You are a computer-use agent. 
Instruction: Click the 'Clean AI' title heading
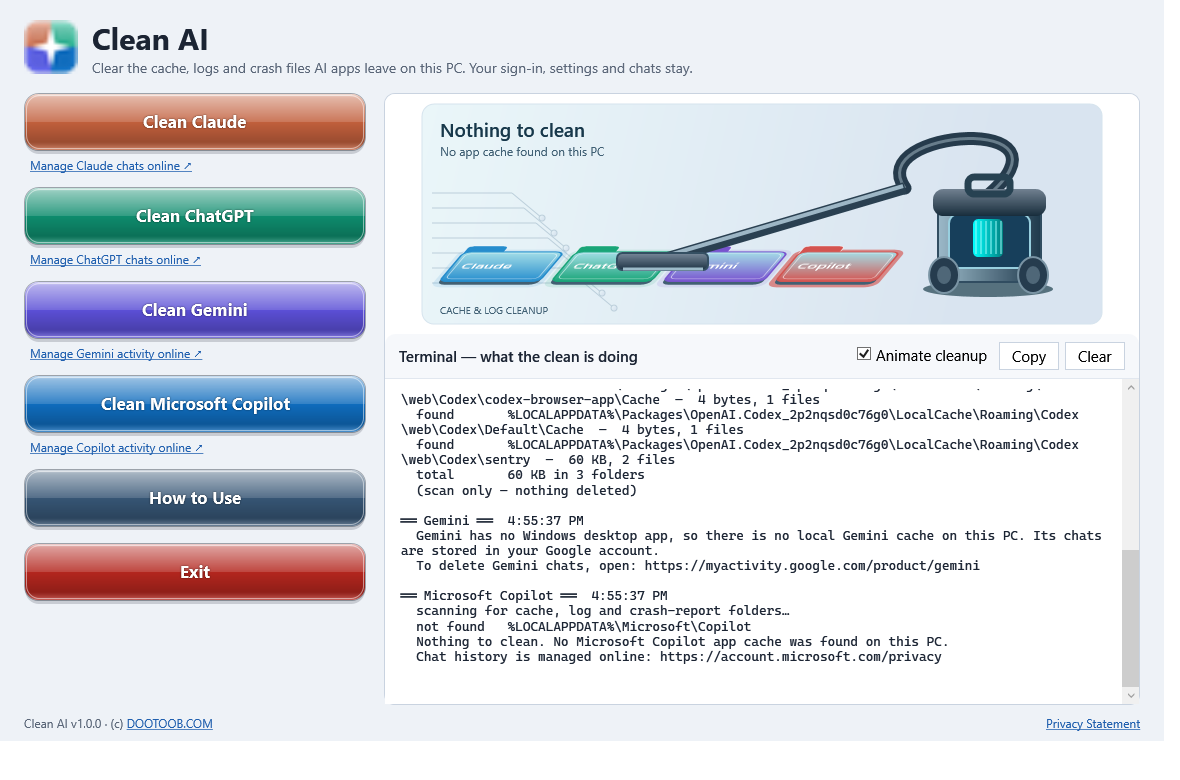[150, 40]
